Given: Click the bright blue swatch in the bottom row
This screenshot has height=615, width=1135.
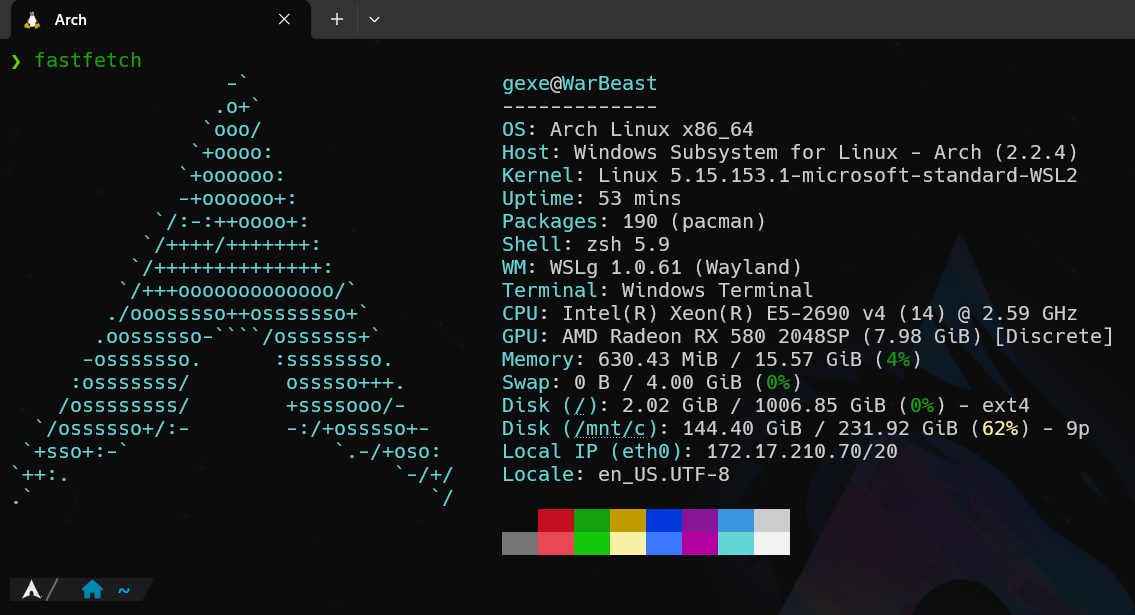Looking at the screenshot, I should tap(664, 543).
